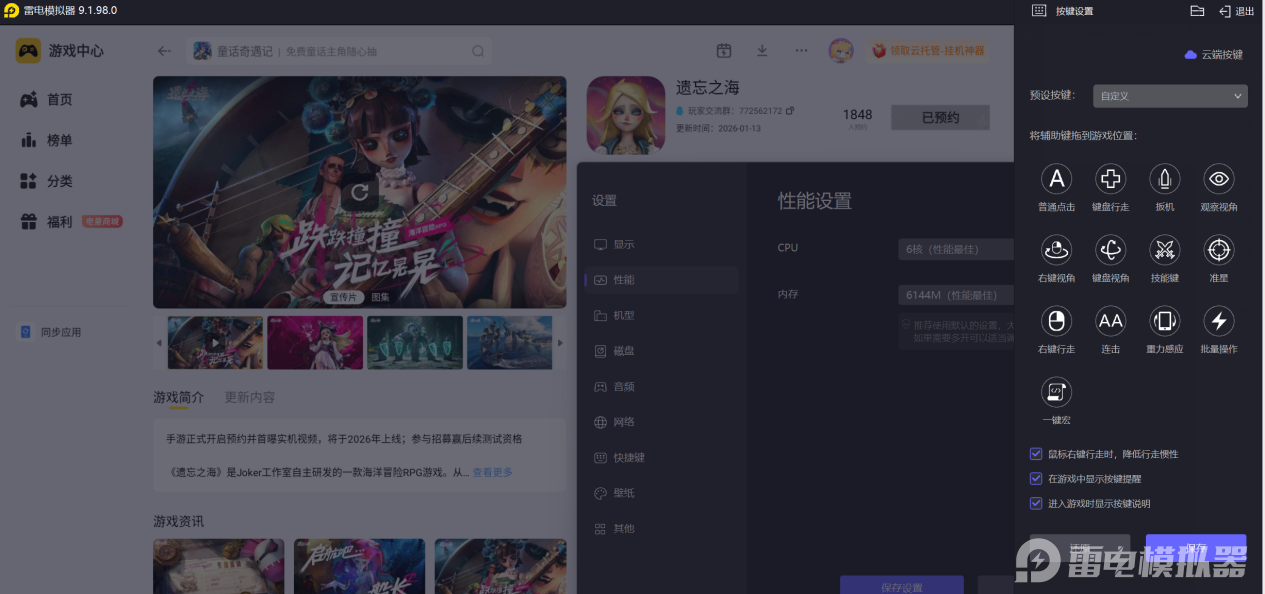Open 首页 in the game center sidebar
This screenshot has width=1265, height=594.
click(47, 100)
